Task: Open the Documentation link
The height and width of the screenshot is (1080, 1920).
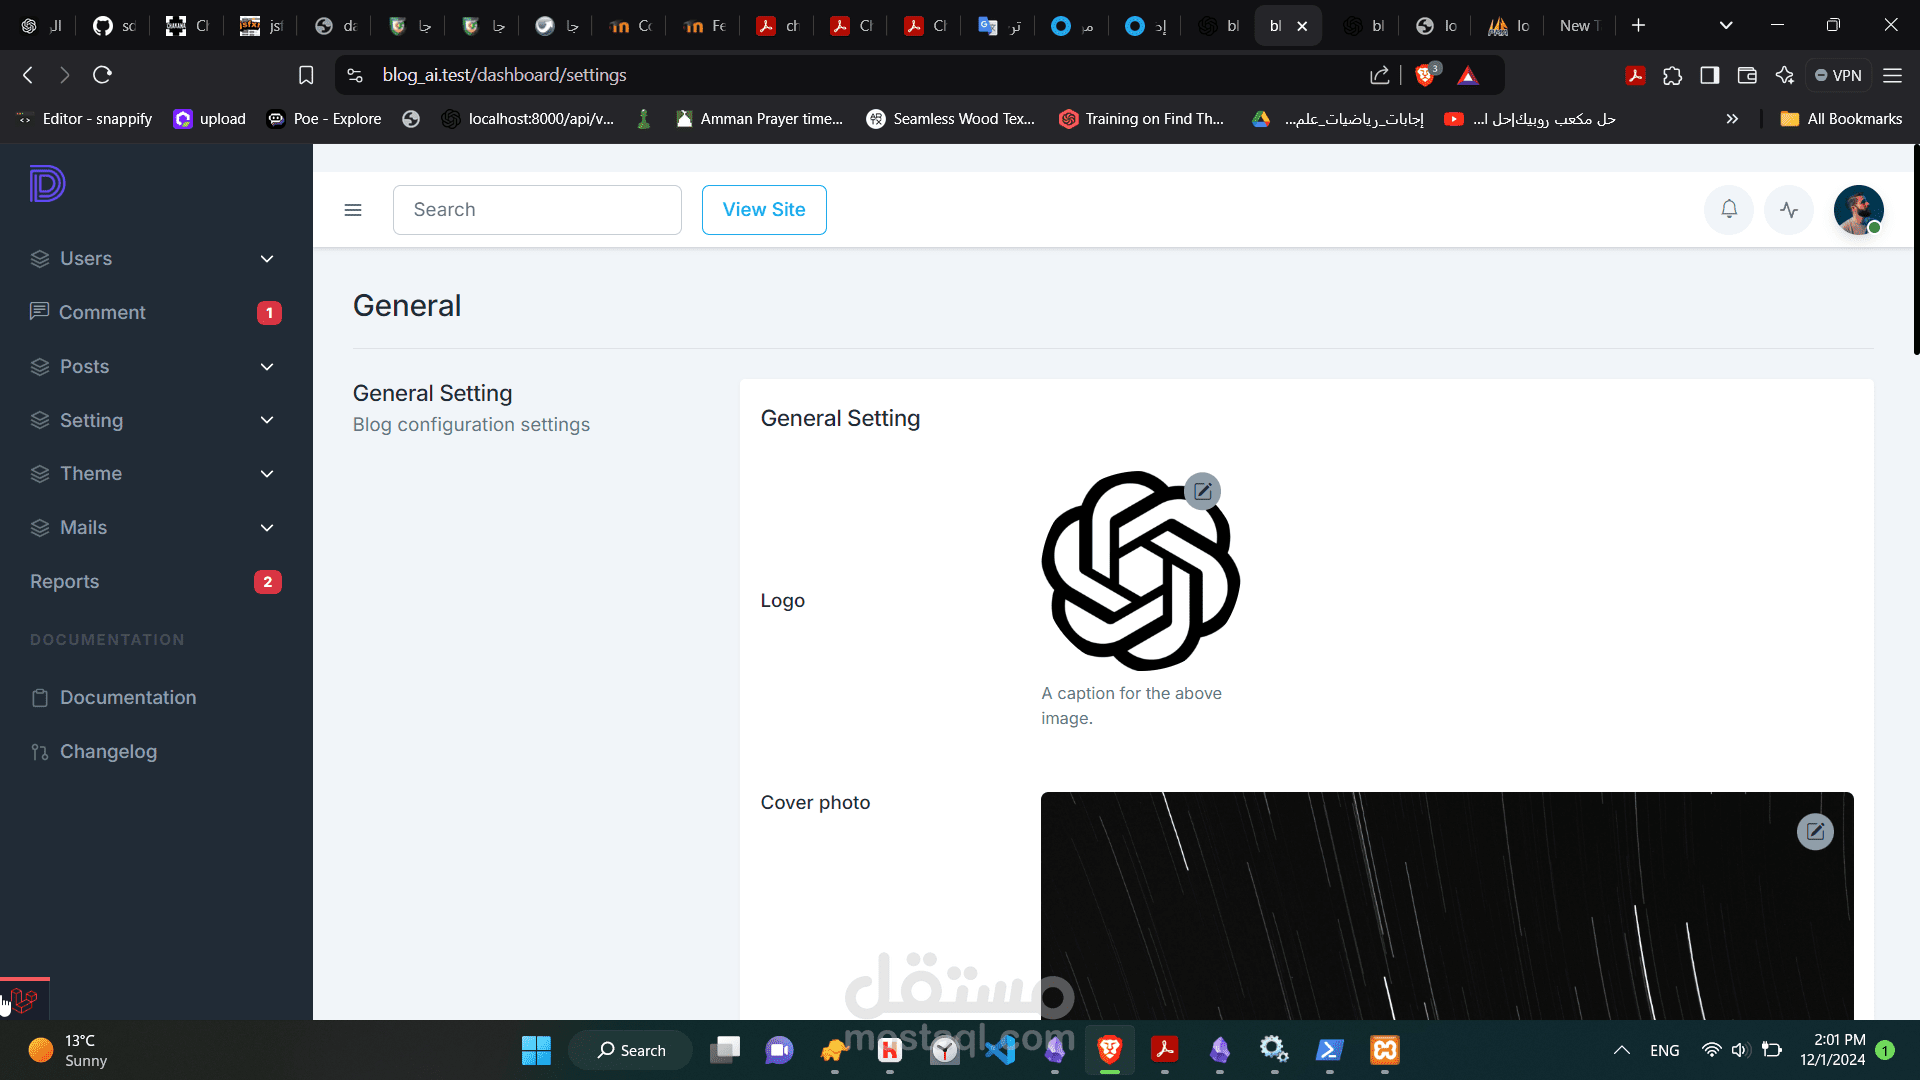Action: click(x=127, y=698)
